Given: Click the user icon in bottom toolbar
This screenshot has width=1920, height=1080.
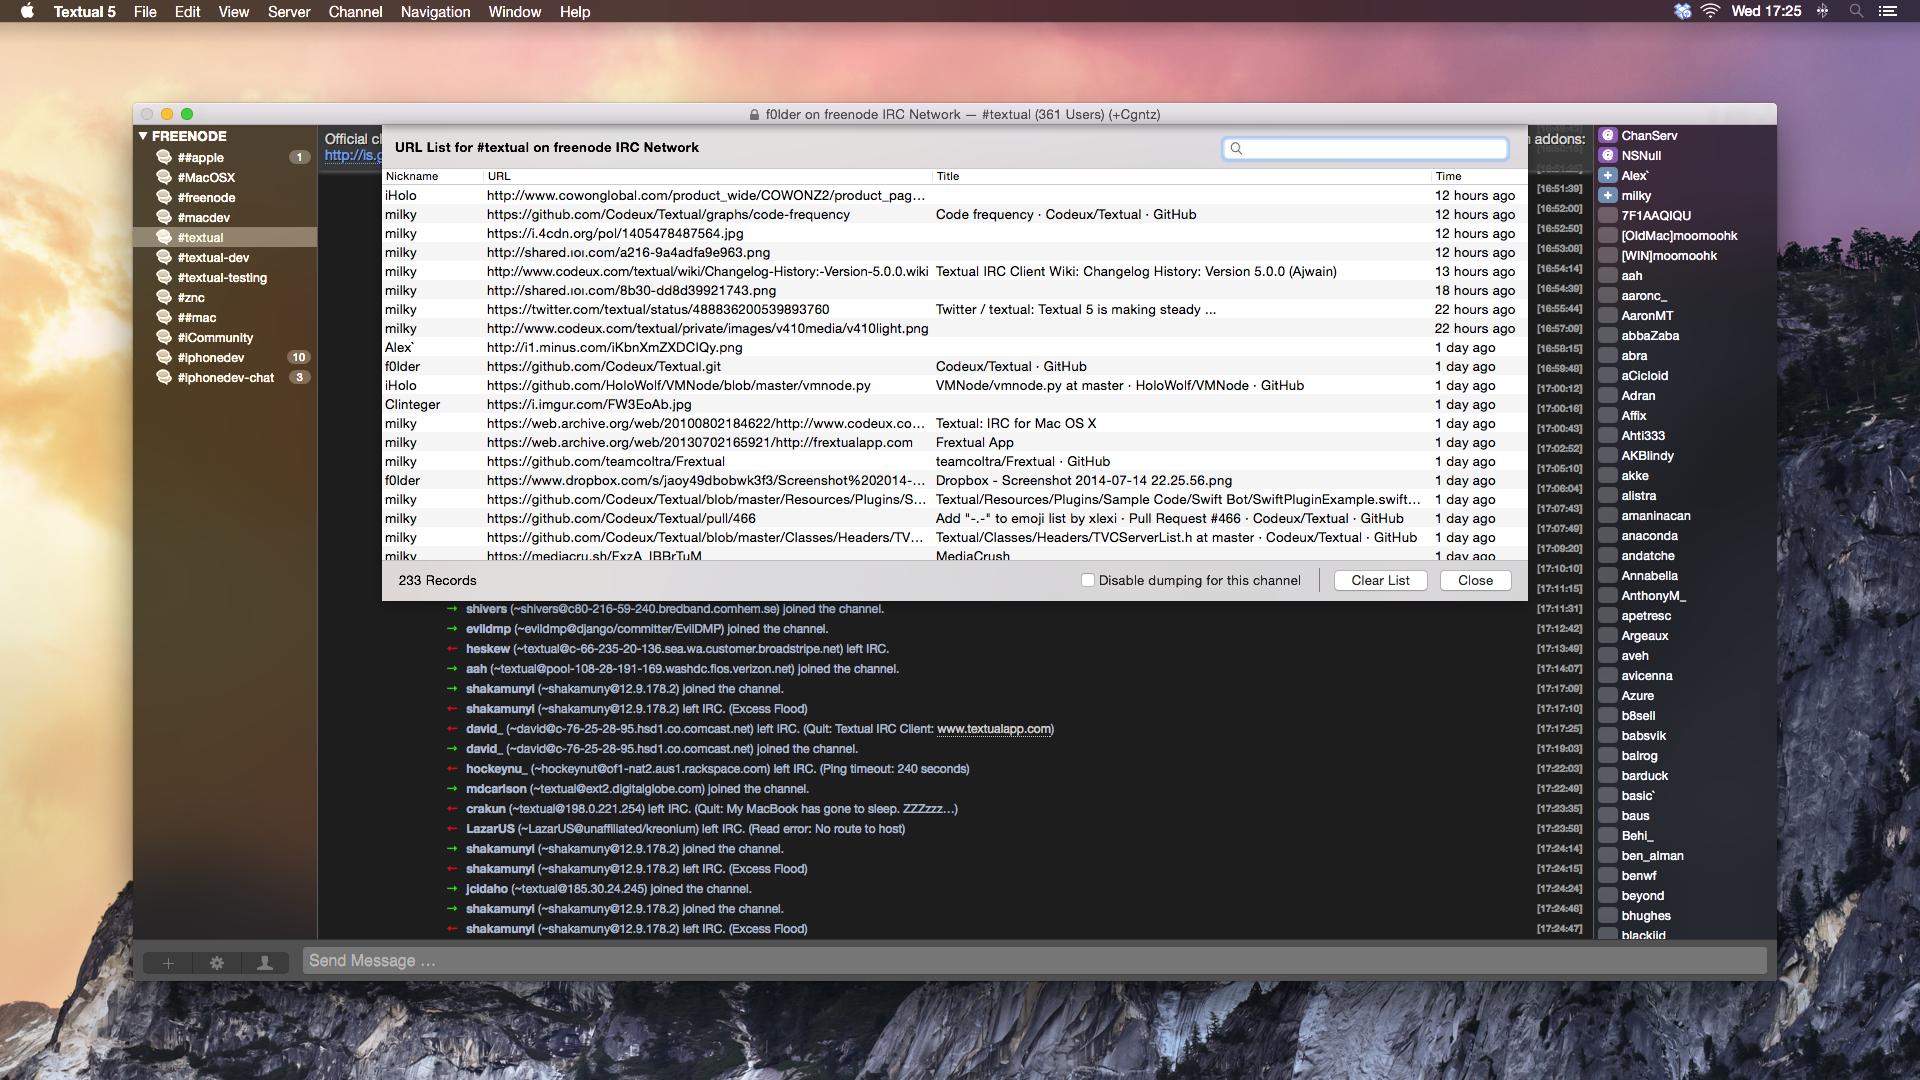Looking at the screenshot, I should (265, 963).
